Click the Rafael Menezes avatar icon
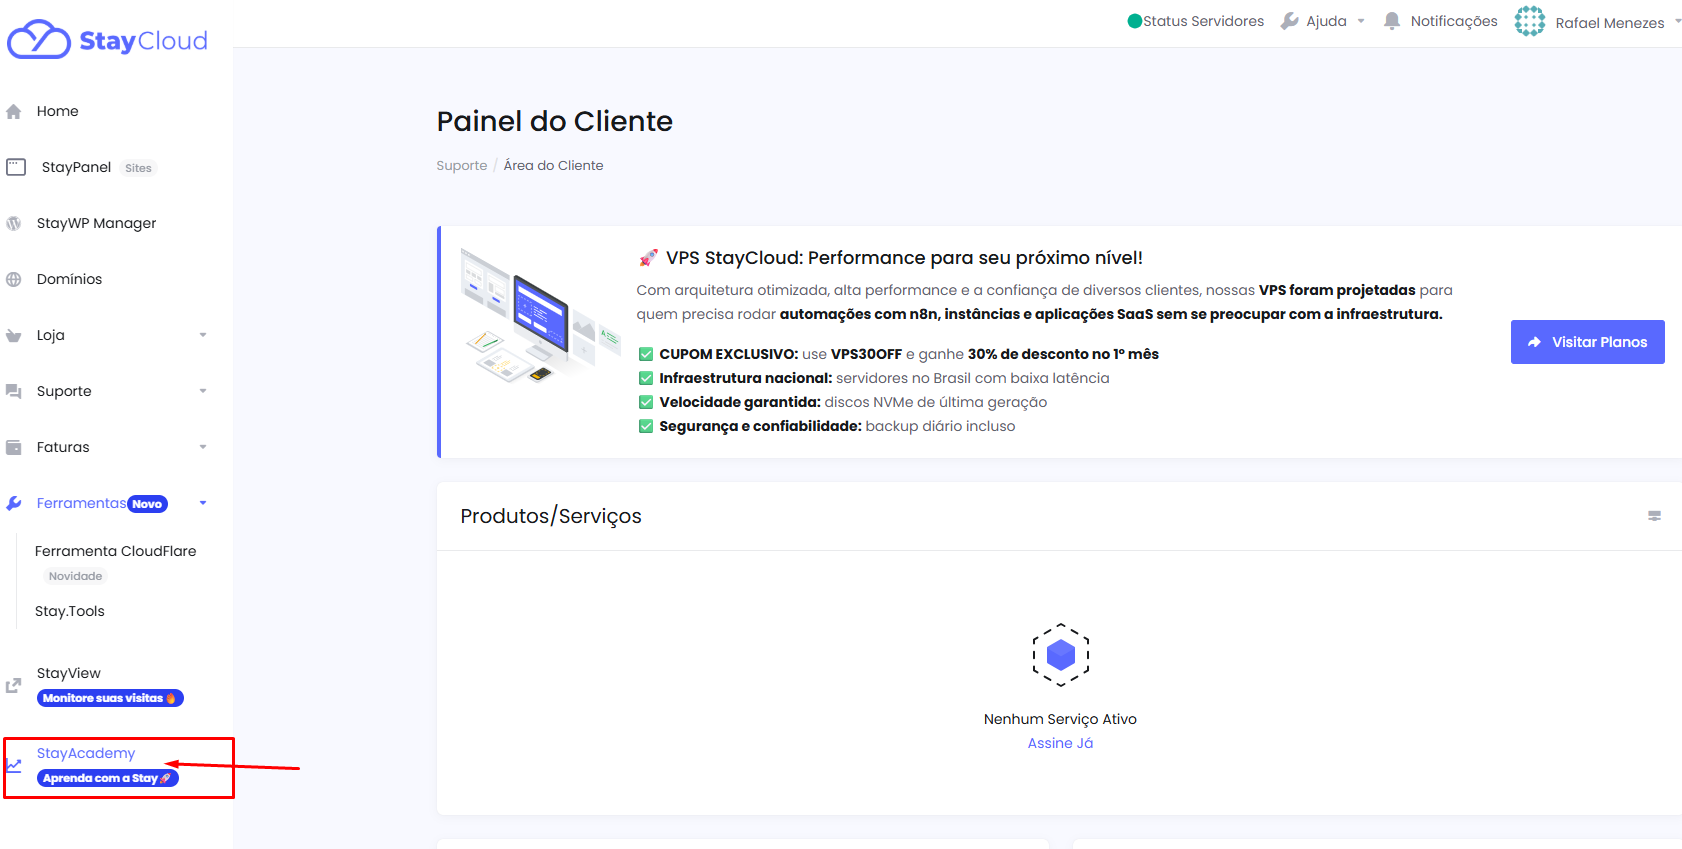Image resolution: width=1682 pixels, height=849 pixels. click(1529, 21)
